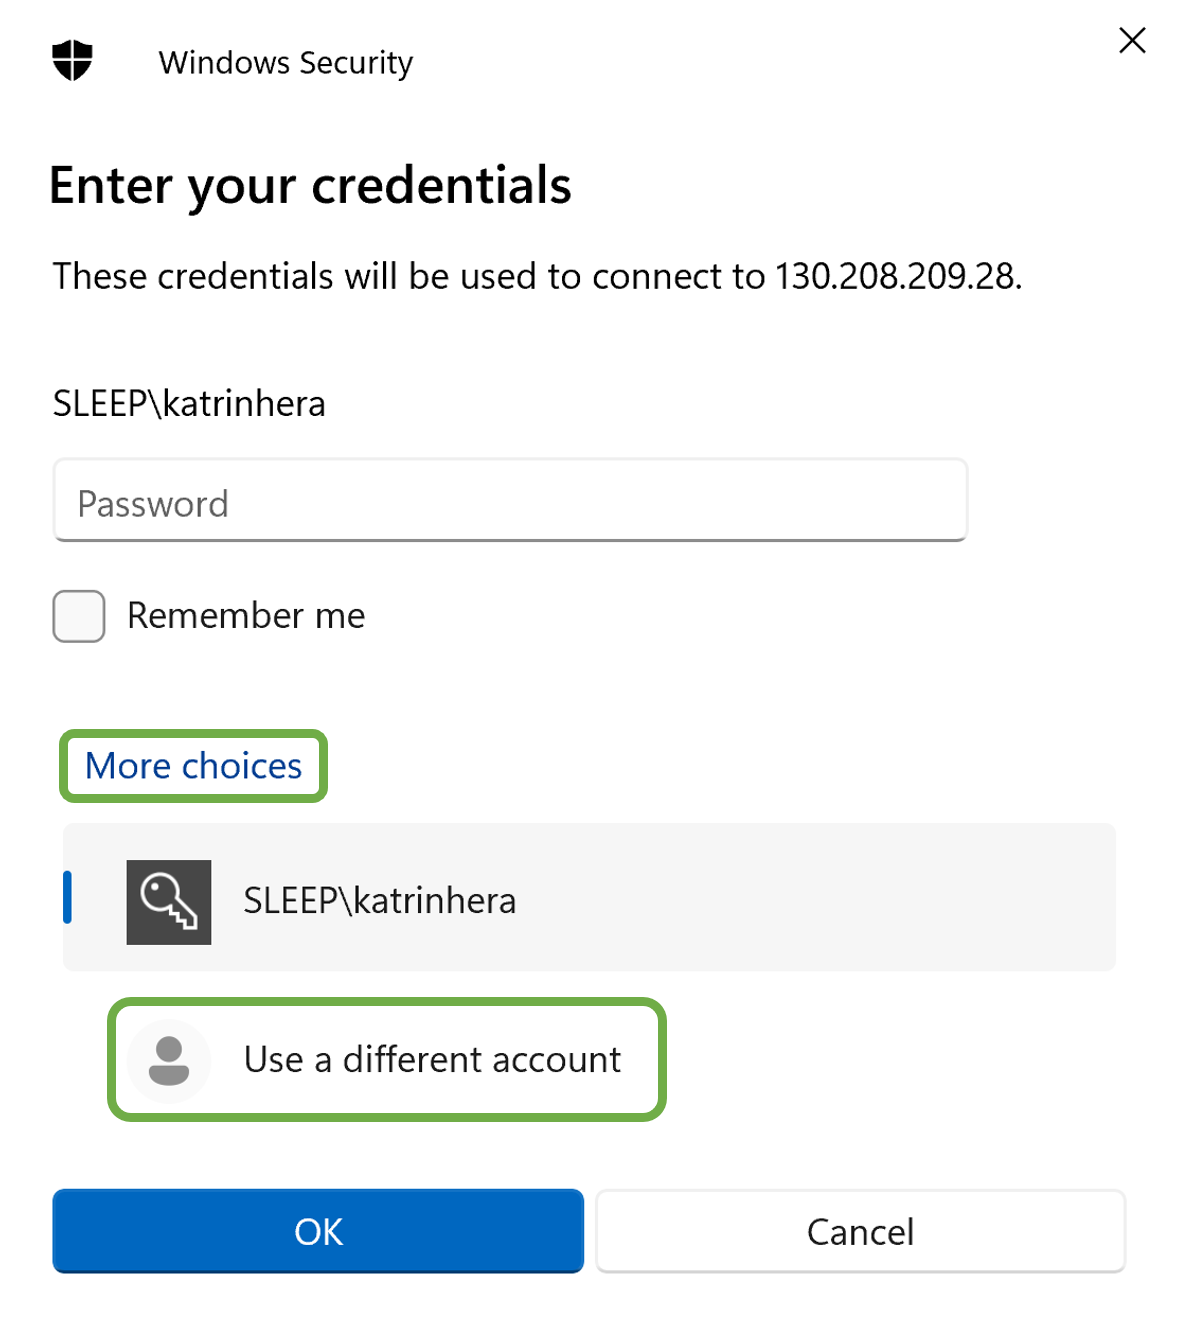
Task: Click the Windows Security title text
Action: [x=285, y=63]
